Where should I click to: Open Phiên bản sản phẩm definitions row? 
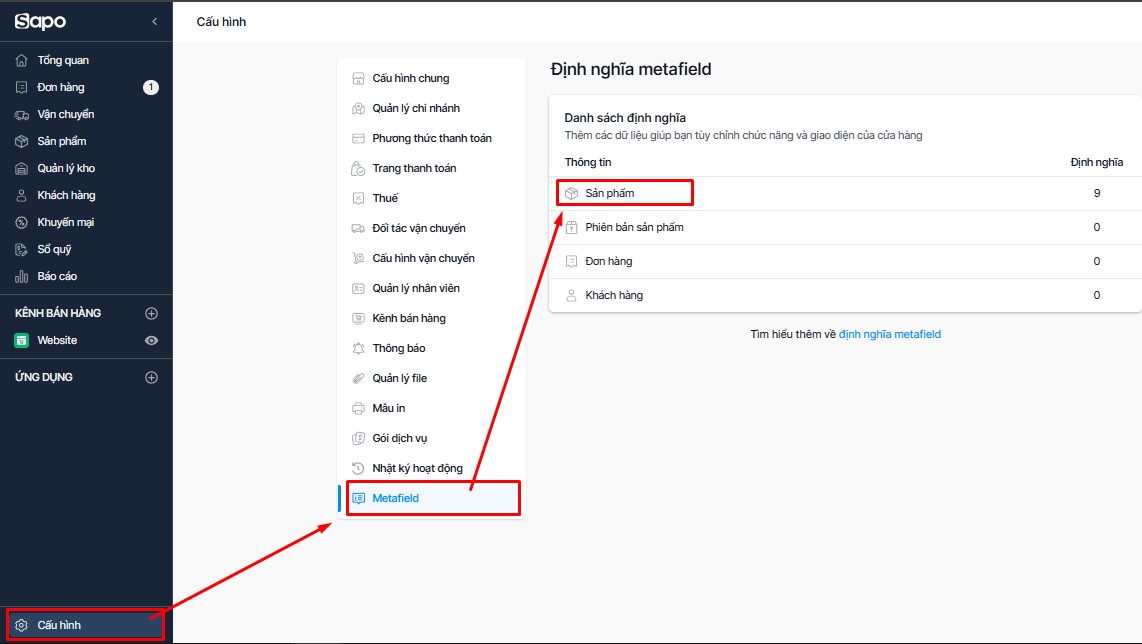(x=845, y=227)
